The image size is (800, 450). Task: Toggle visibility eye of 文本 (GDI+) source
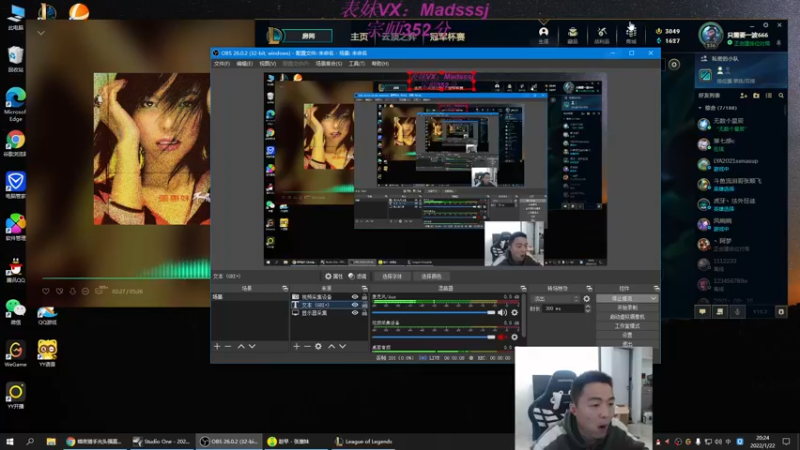point(355,305)
